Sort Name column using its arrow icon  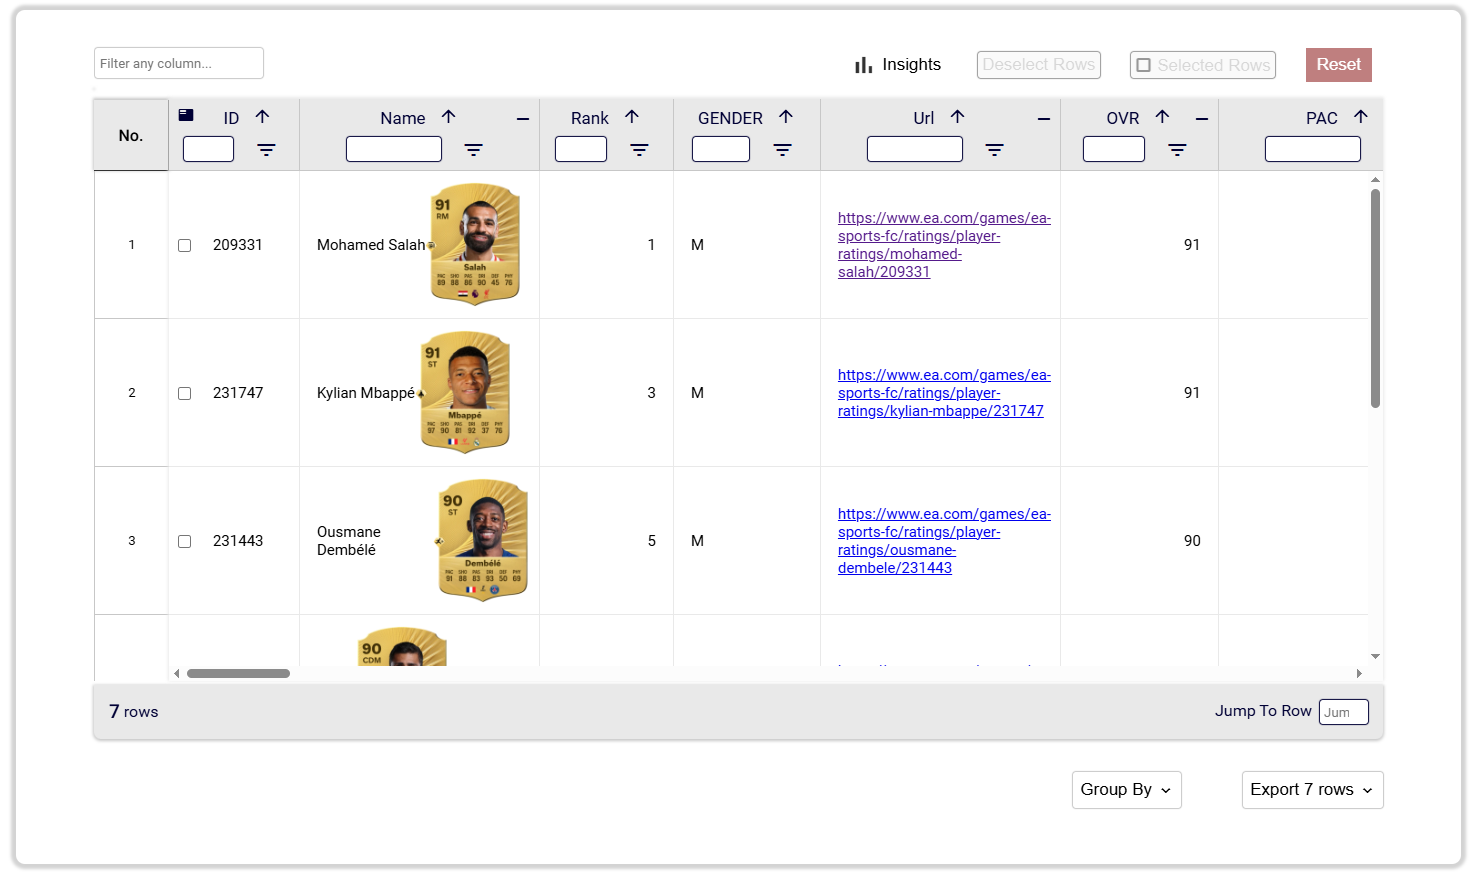(449, 117)
